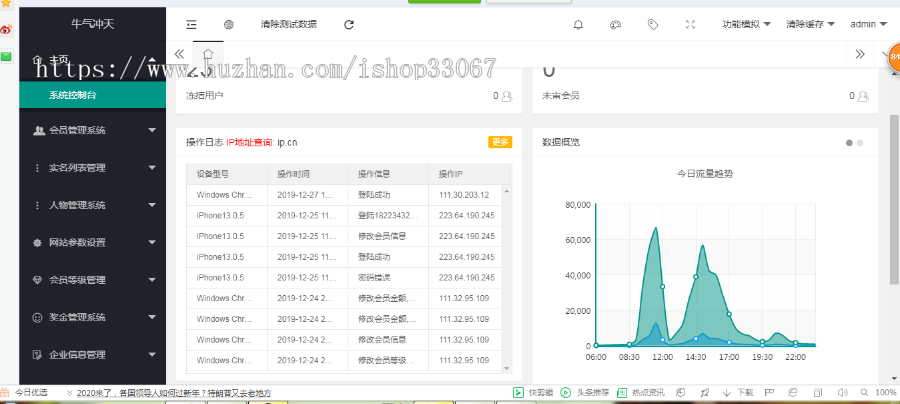Viewport: 900px width, 404px height.
Task: Expand 奖金管理系统 menu
Action: coord(92,317)
